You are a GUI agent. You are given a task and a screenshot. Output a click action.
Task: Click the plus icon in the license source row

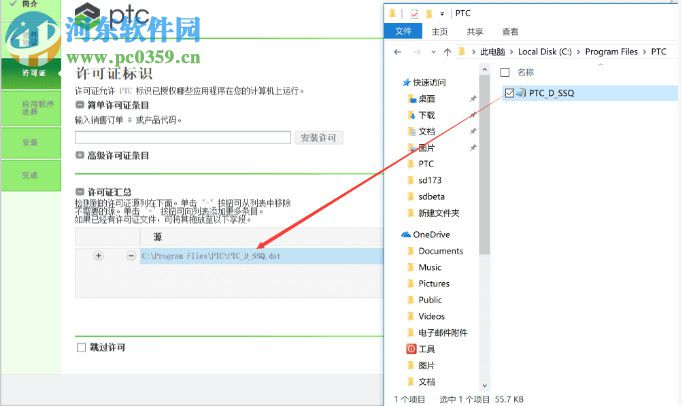pyautogui.click(x=98, y=255)
